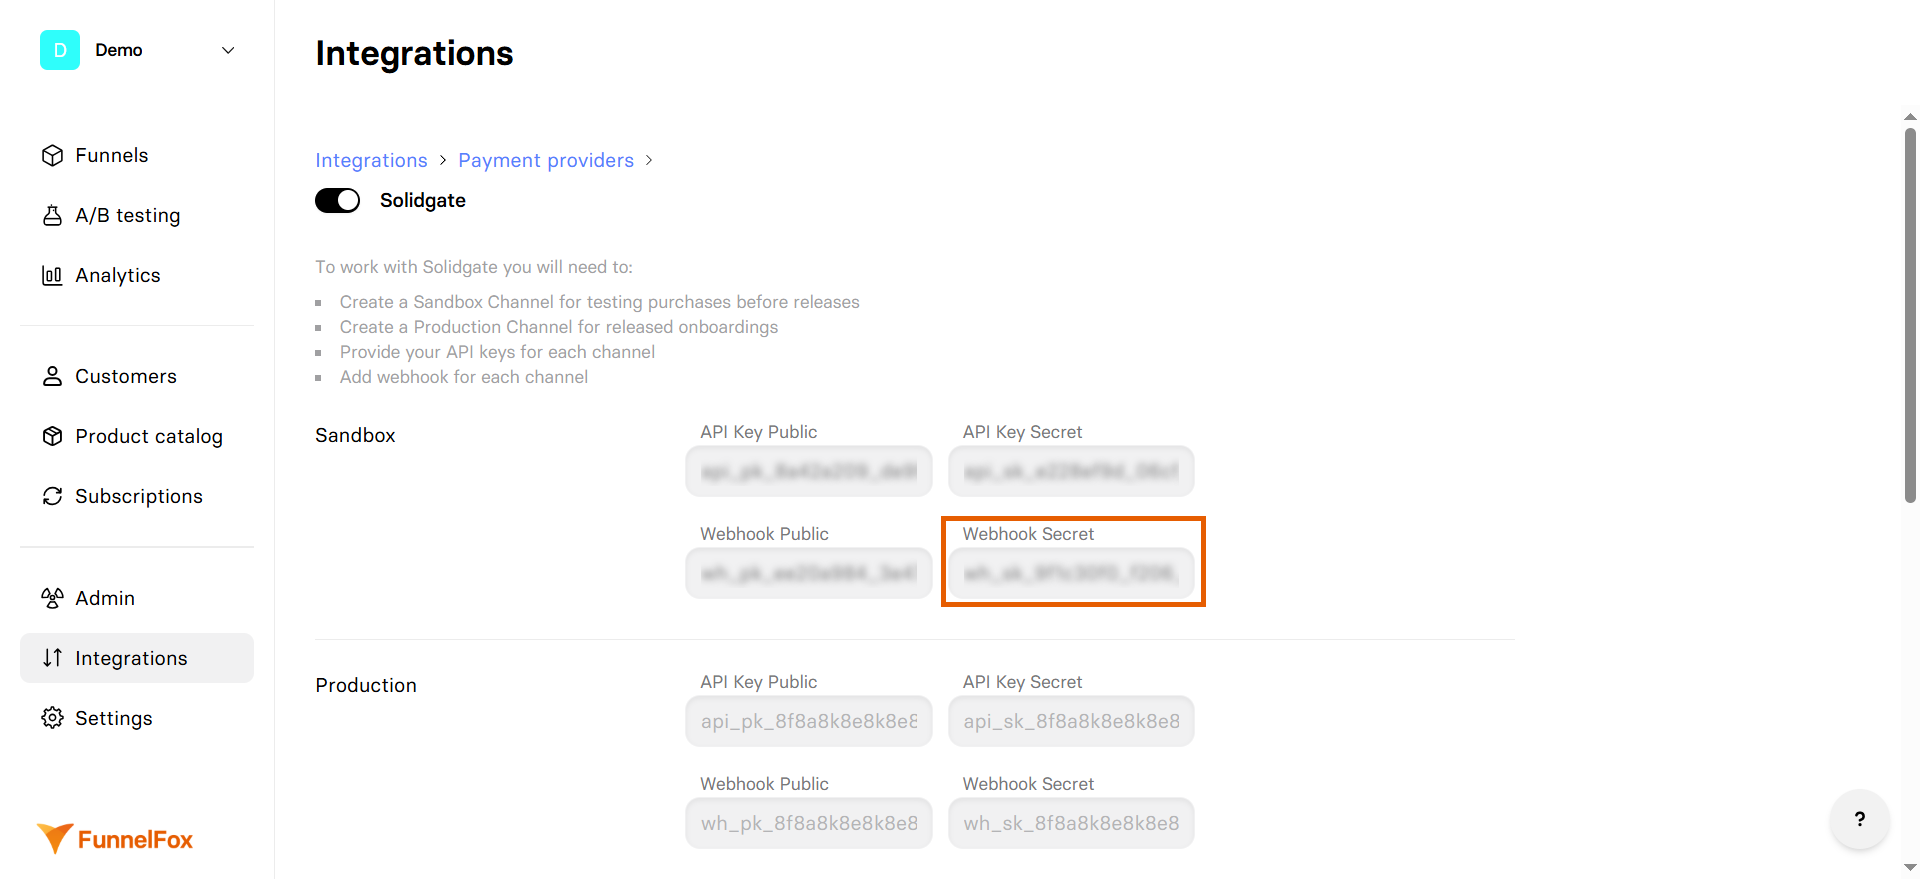Screen dimensions: 1920x879
Task: Open the help question mark button
Action: coord(1859,819)
